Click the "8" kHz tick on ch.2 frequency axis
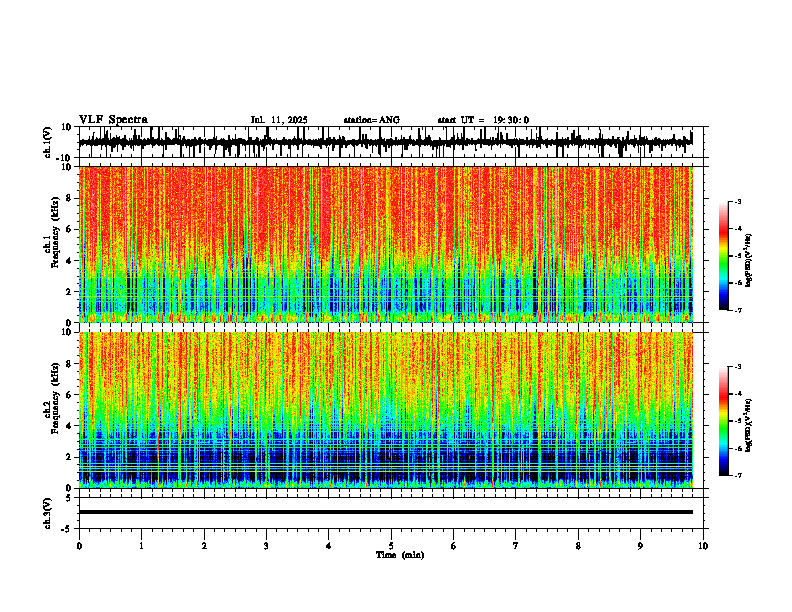Screen dimensions: 792x612 (x=69, y=364)
